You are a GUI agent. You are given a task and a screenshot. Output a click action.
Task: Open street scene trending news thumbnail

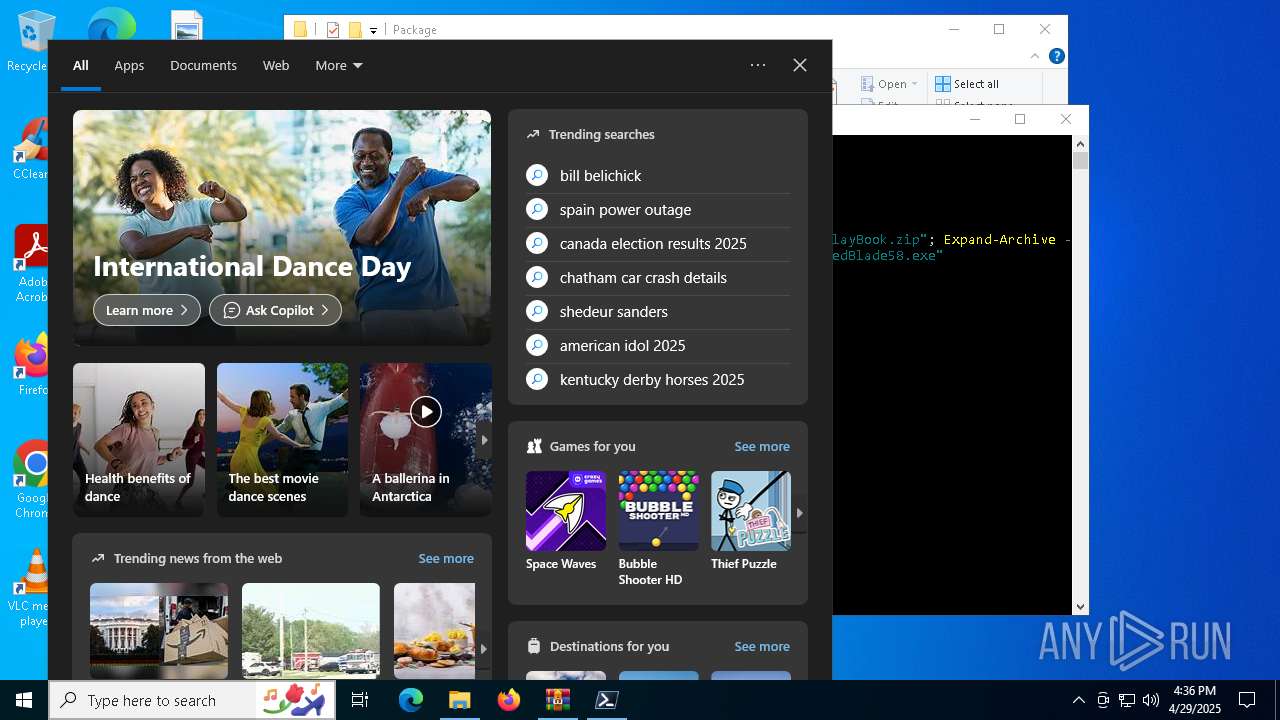coord(311,631)
